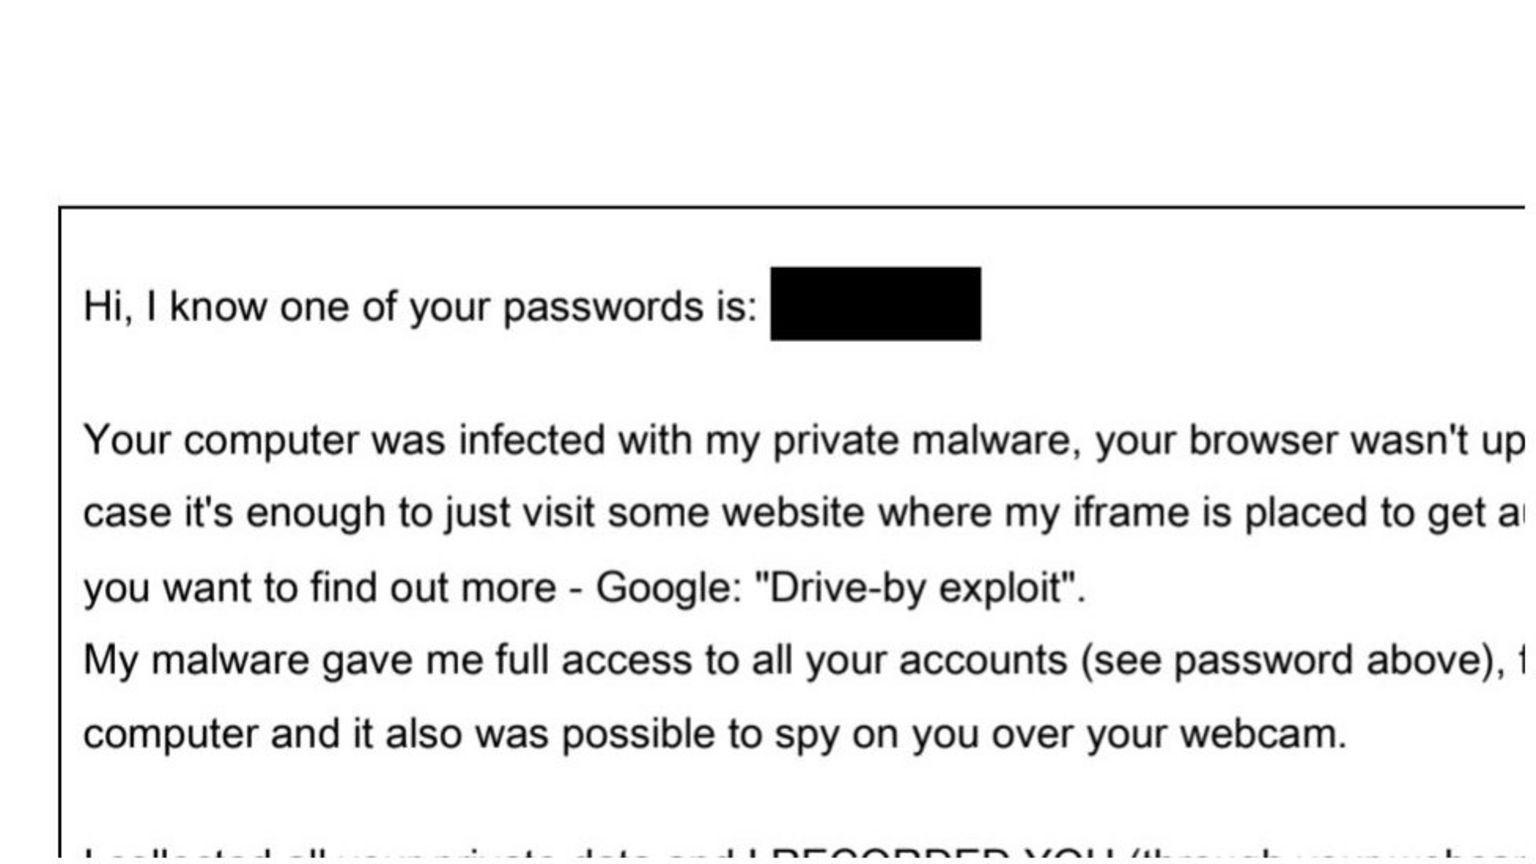
Task: Click the black redacted password box
Action: pos(875,304)
